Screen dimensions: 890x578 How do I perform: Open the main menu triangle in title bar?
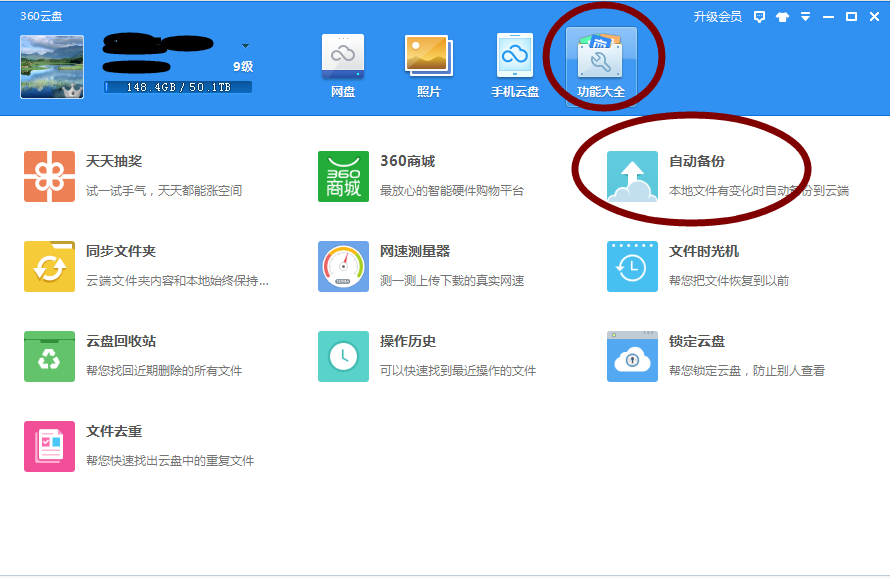tap(805, 16)
